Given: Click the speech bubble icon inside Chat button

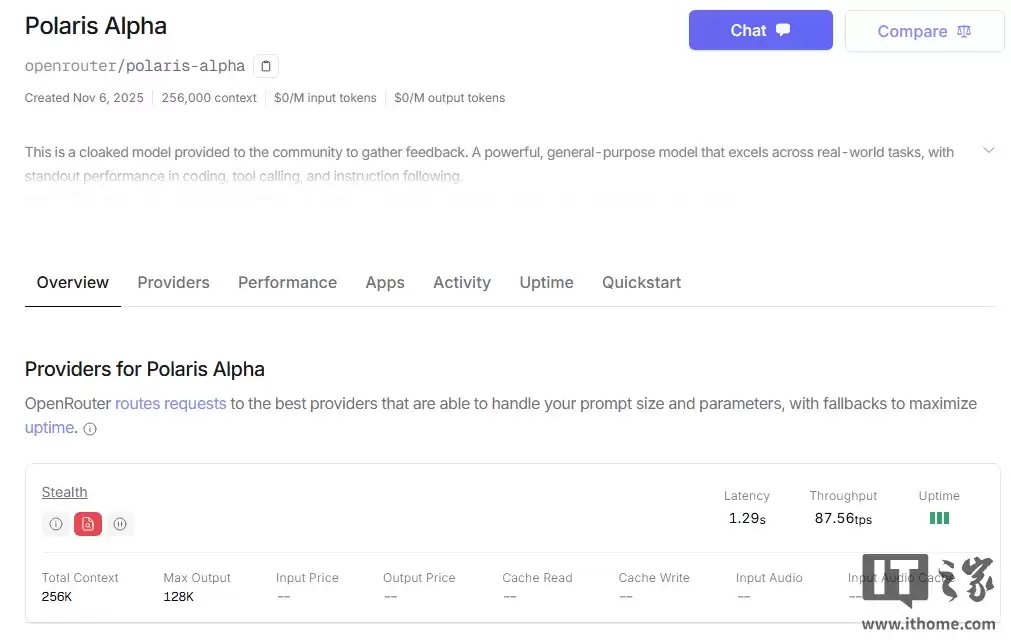Looking at the screenshot, I should tap(782, 30).
